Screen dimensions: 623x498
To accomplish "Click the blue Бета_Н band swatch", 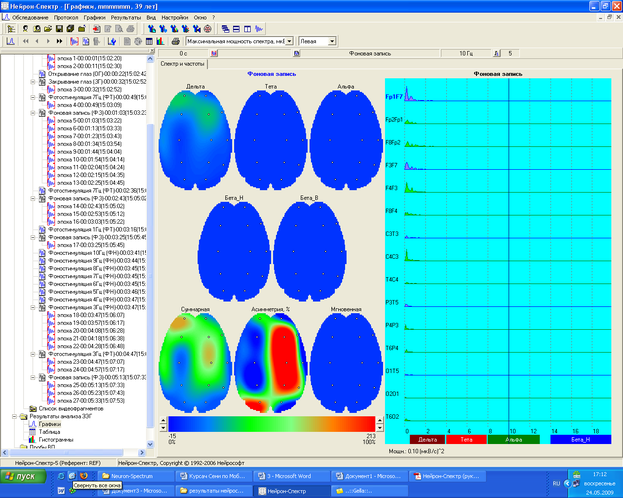I will [x=580, y=440].
